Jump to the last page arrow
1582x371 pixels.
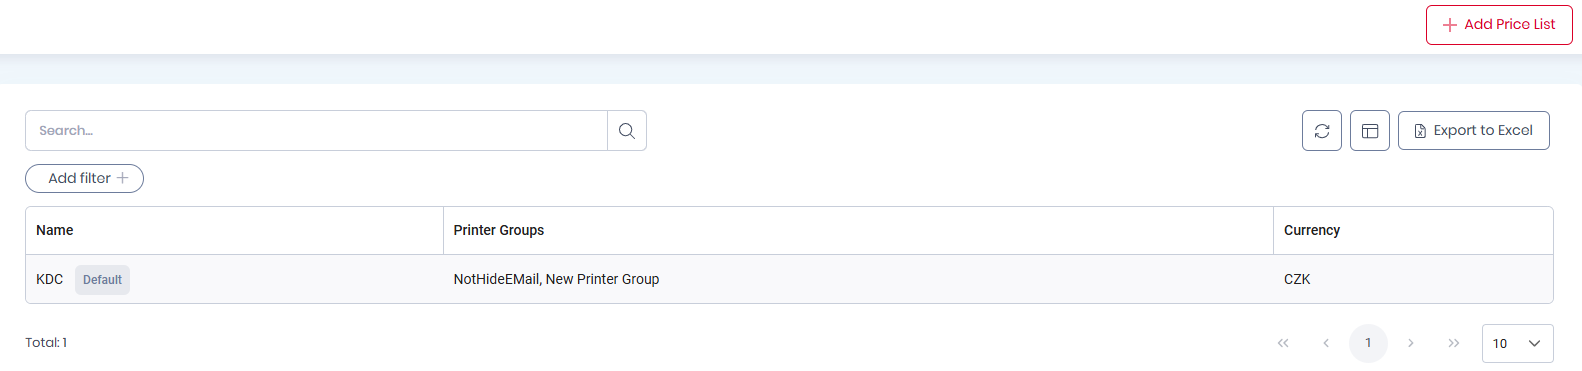[1454, 343]
